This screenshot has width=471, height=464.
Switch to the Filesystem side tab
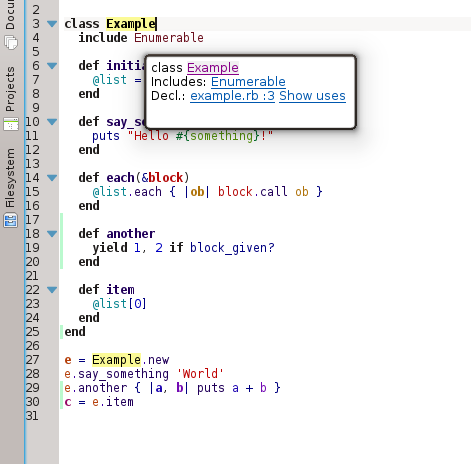coord(10,178)
